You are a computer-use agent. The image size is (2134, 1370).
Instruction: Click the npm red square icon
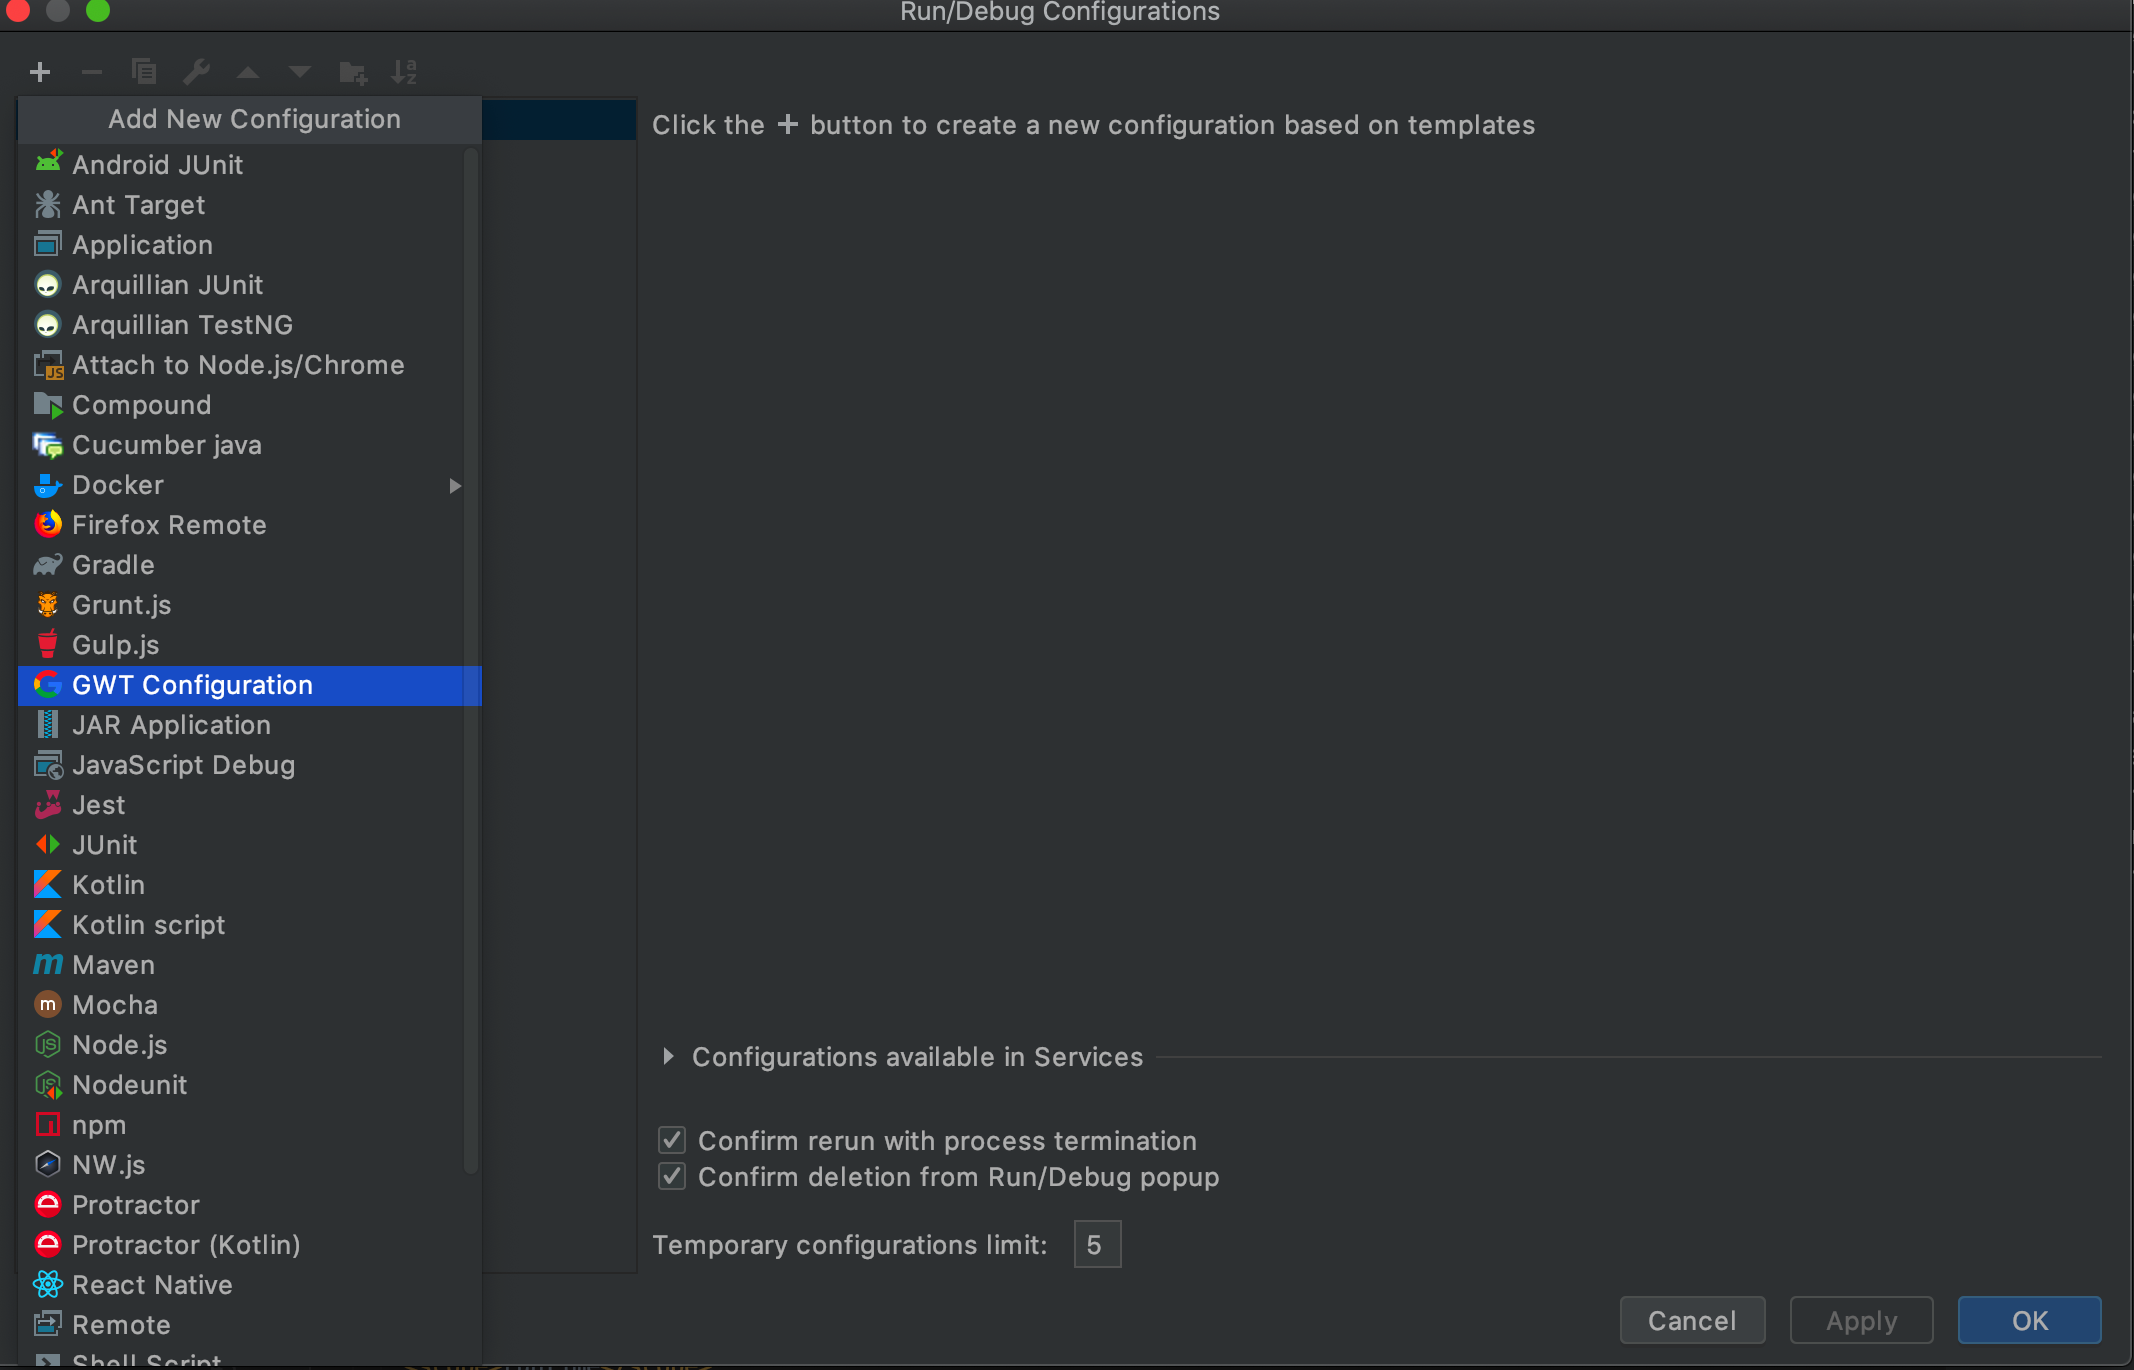pyautogui.click(x=48, y=1125)
